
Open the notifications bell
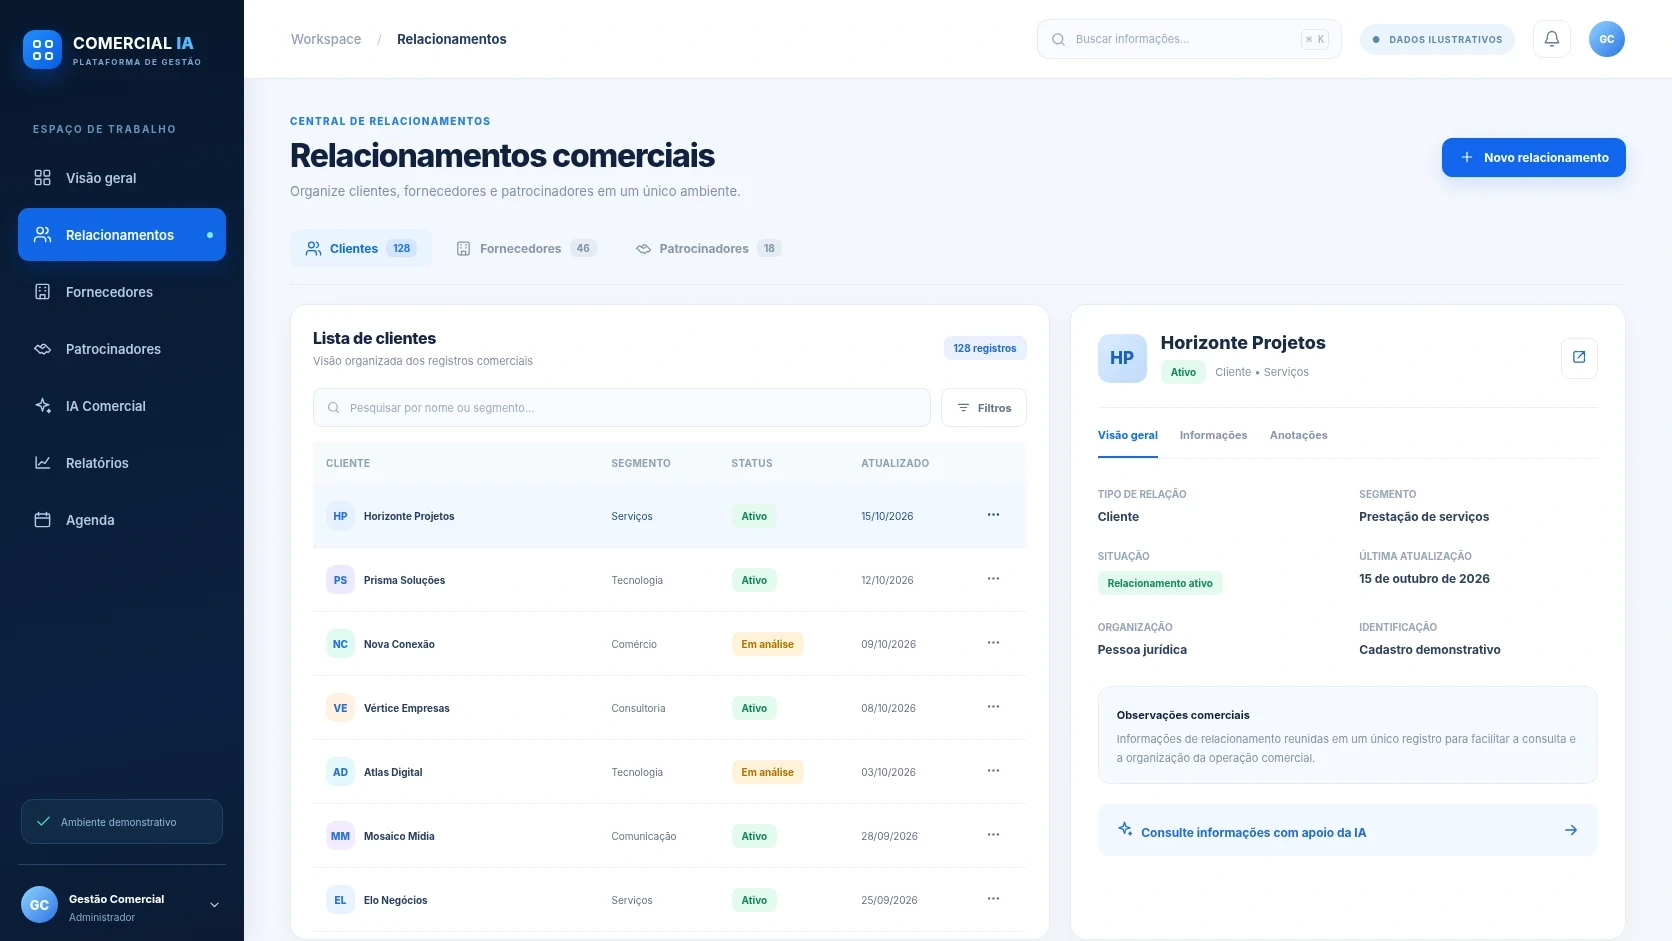click(1552, 39)
